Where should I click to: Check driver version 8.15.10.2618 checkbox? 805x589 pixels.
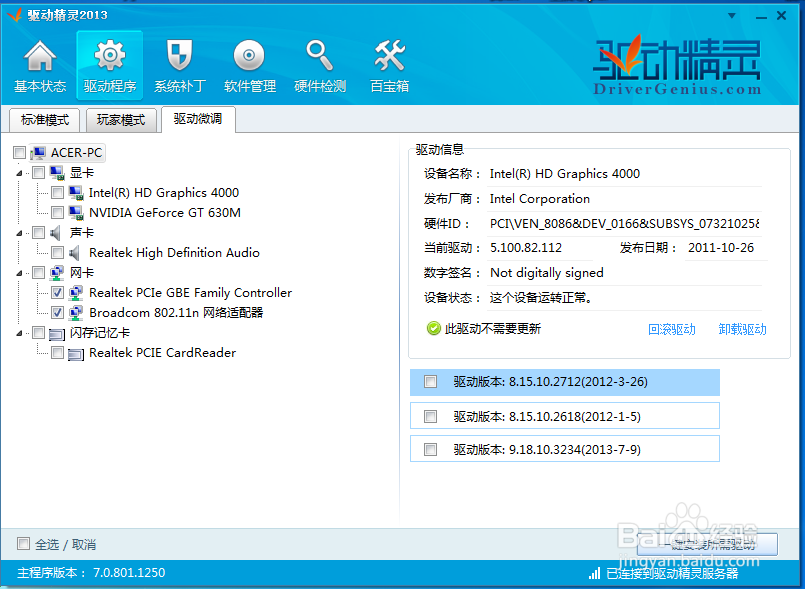click(x=430, y=416)
